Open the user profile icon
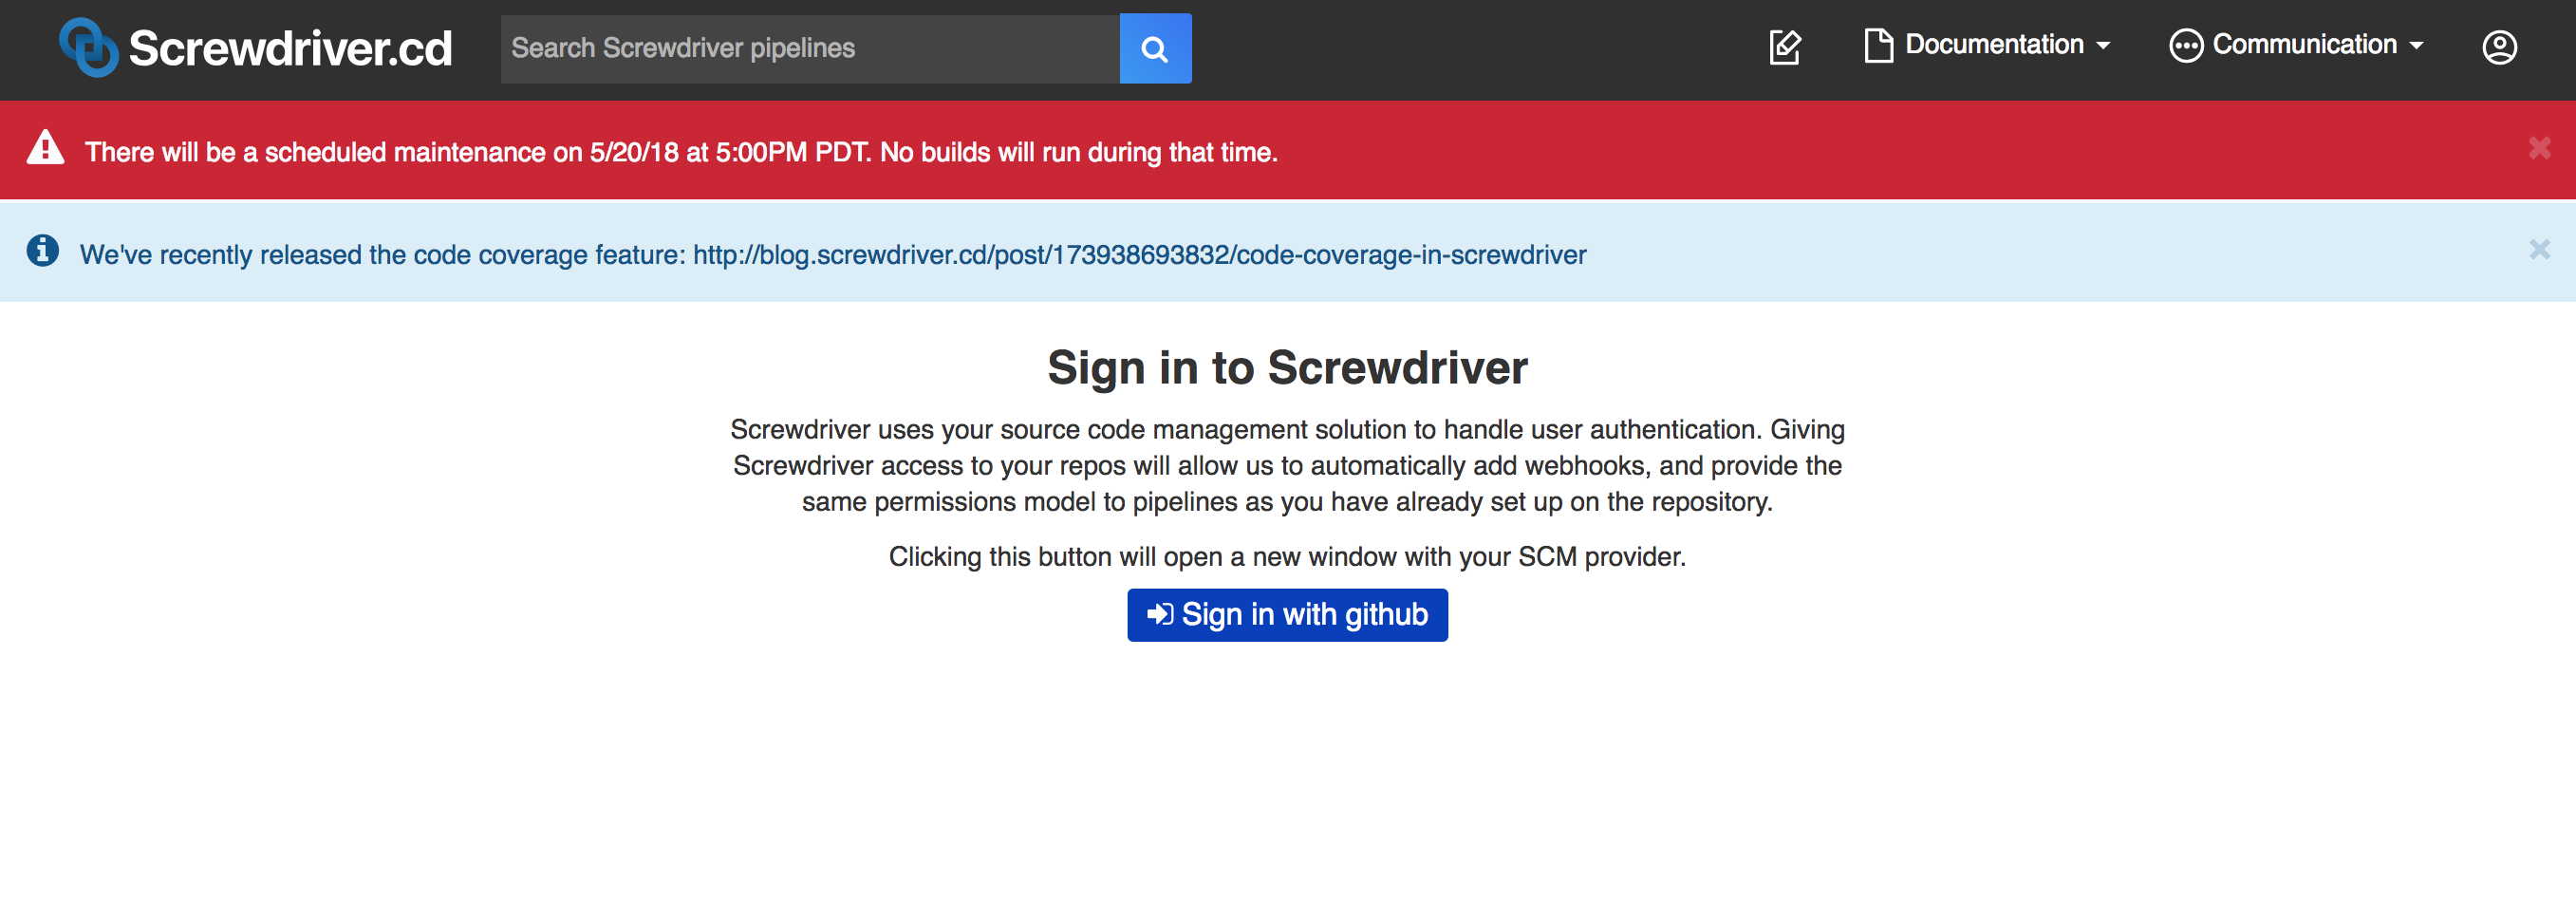This screenshot has height=900, width=2576. pos(2499,47)
